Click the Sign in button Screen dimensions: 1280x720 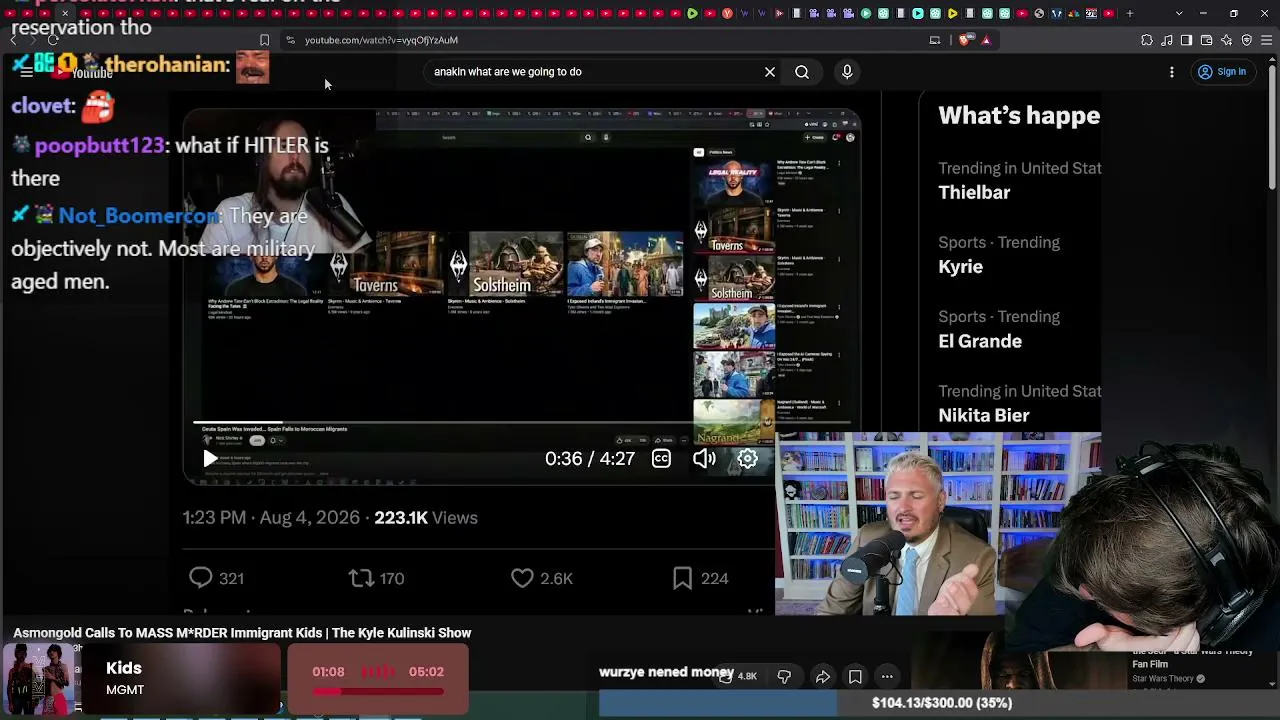(1222, 72)
